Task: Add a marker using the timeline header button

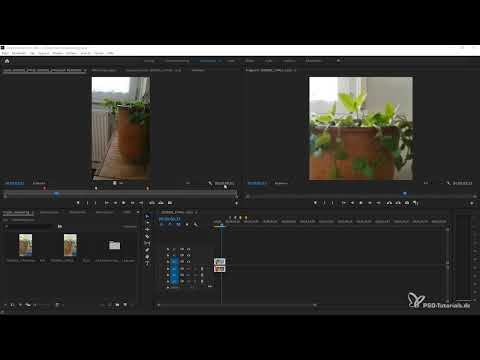Action: click(x=187, y=225)
